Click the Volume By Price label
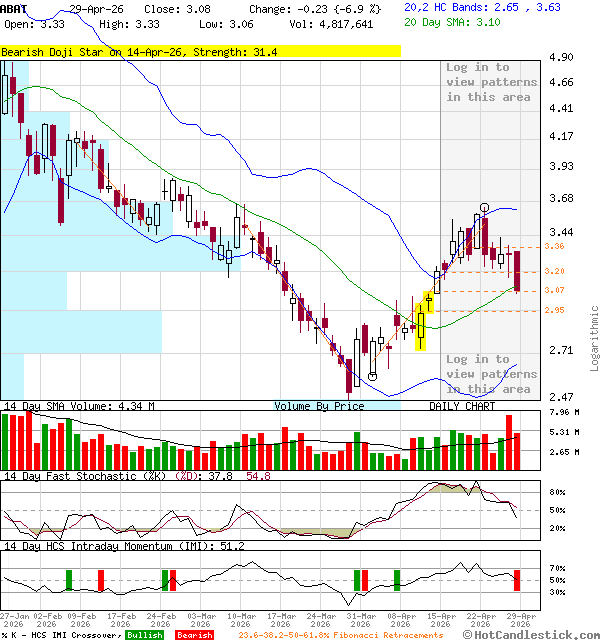Viewport: 600px width, 640px height. pyautogui.click(x=319, y=406)
